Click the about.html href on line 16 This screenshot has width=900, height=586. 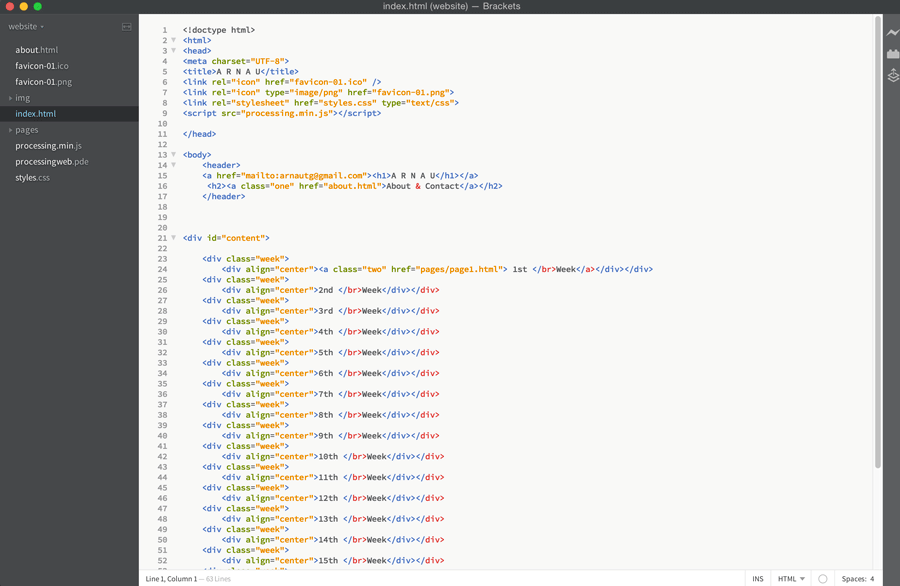tap(352, 186)
